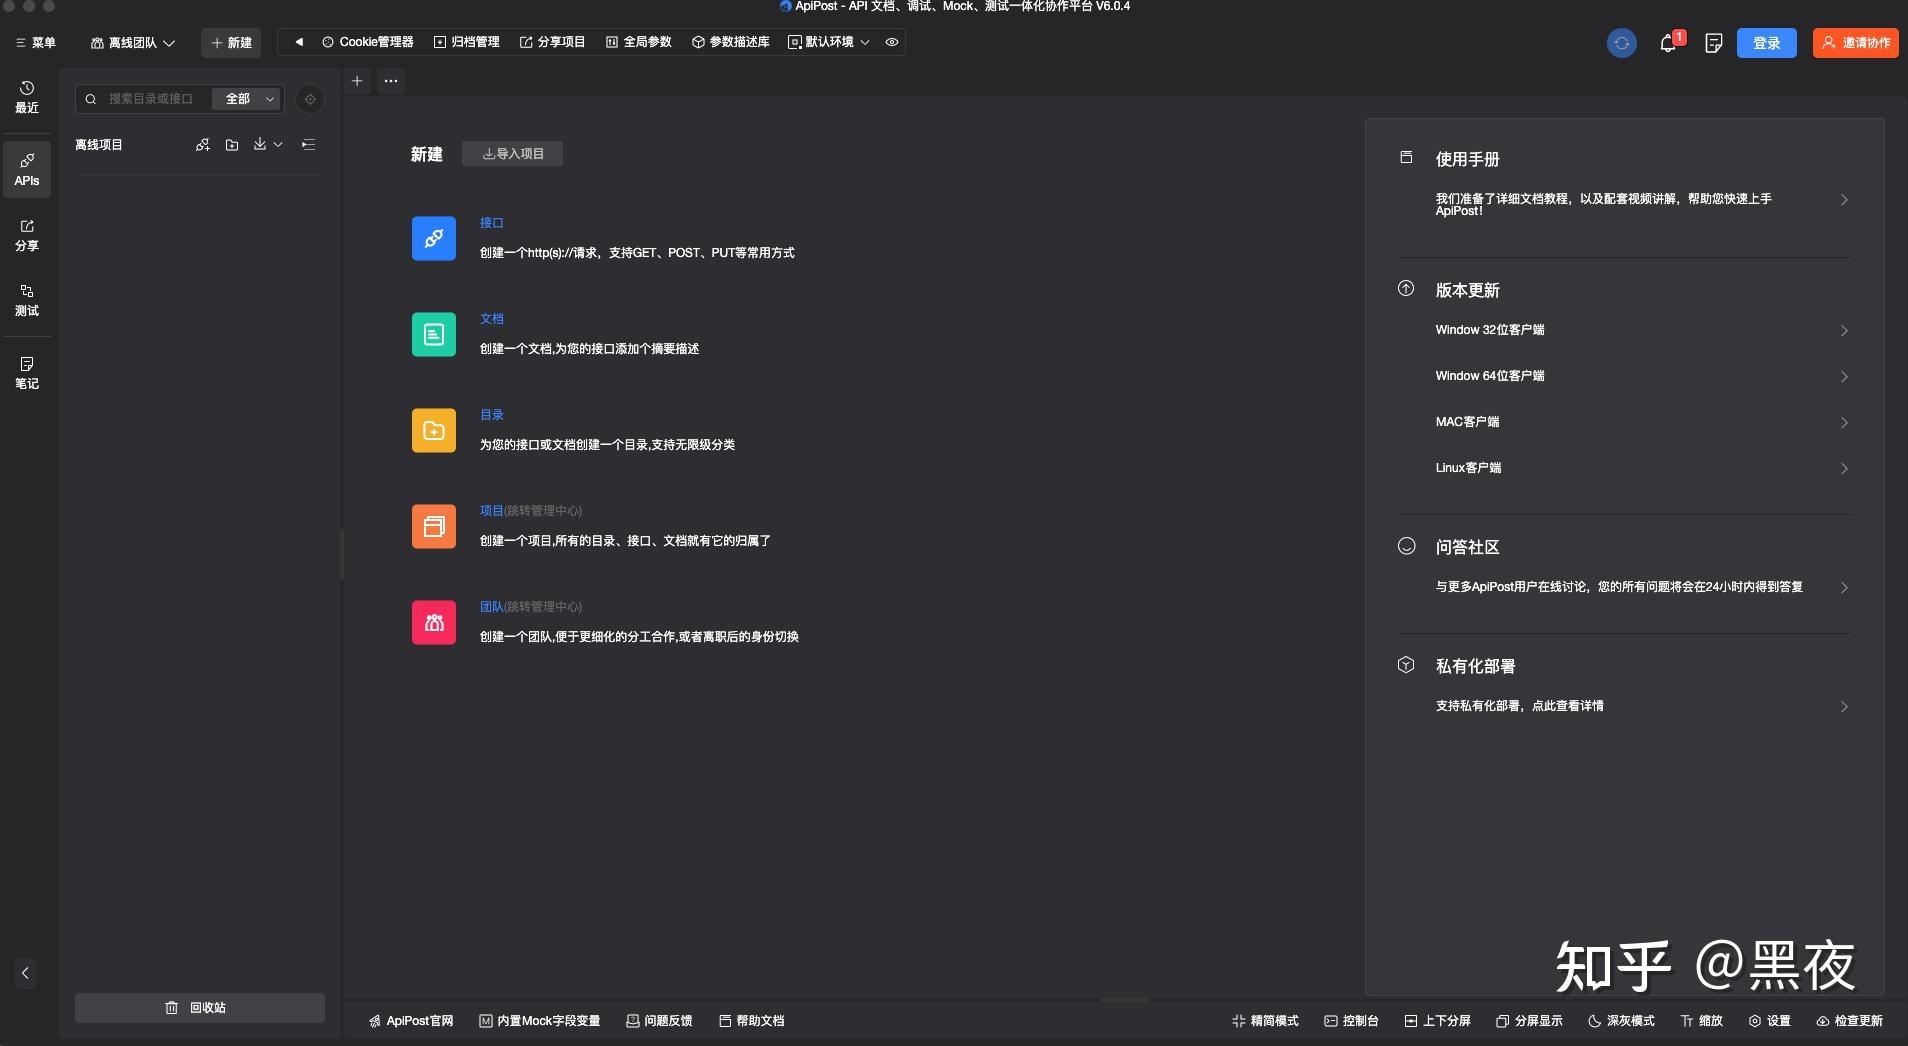Click the collapse-all list icon in 离线项目 row
The image size is (1908, 1046).
pos(309,145)
